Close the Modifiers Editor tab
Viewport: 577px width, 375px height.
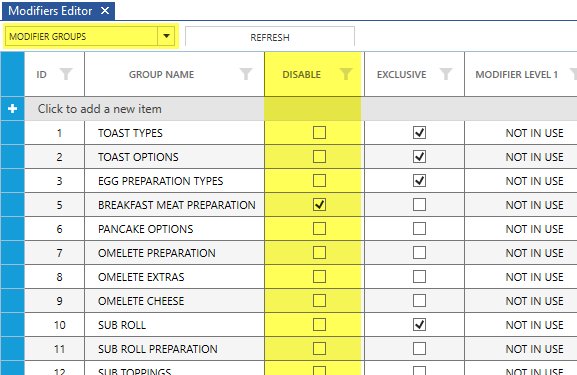click(x=105, y=11)
